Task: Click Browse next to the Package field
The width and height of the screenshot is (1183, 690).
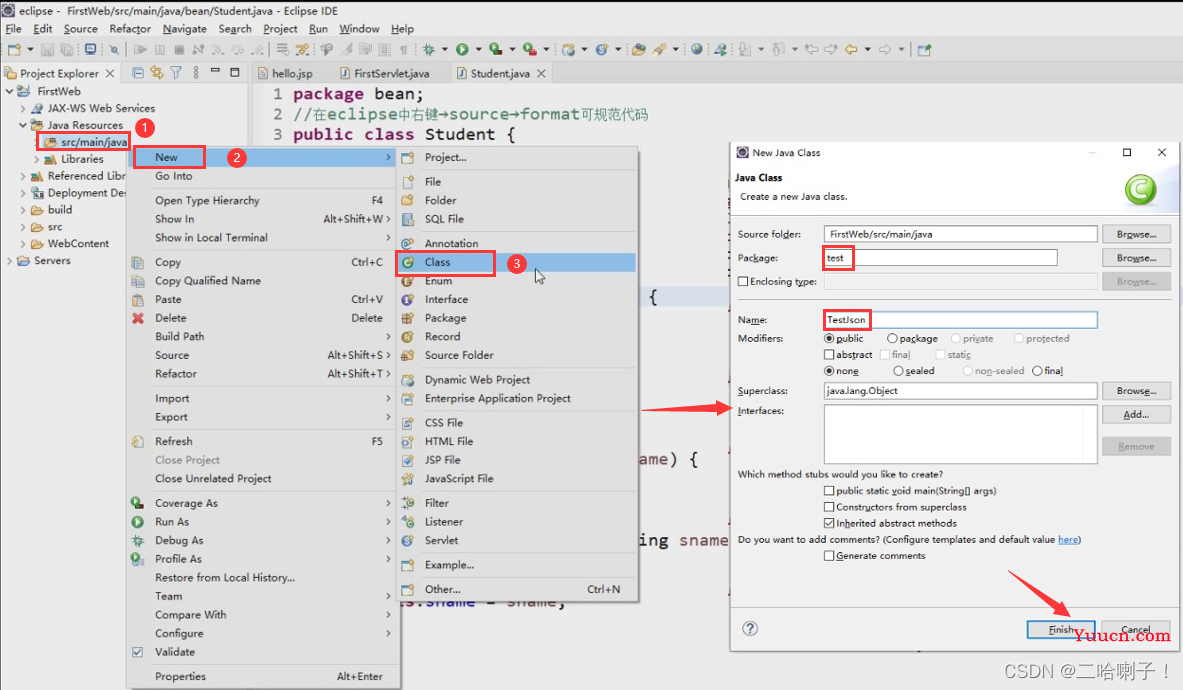Action: click(1136, 258)
